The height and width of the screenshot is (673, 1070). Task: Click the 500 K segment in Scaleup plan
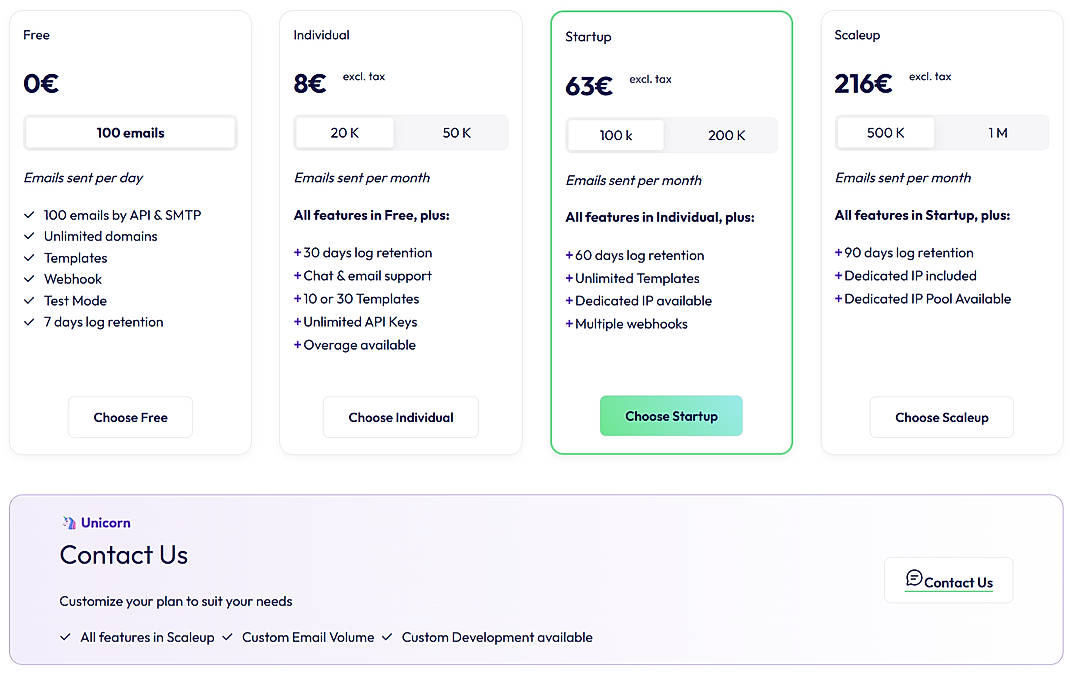click(884, 131)
